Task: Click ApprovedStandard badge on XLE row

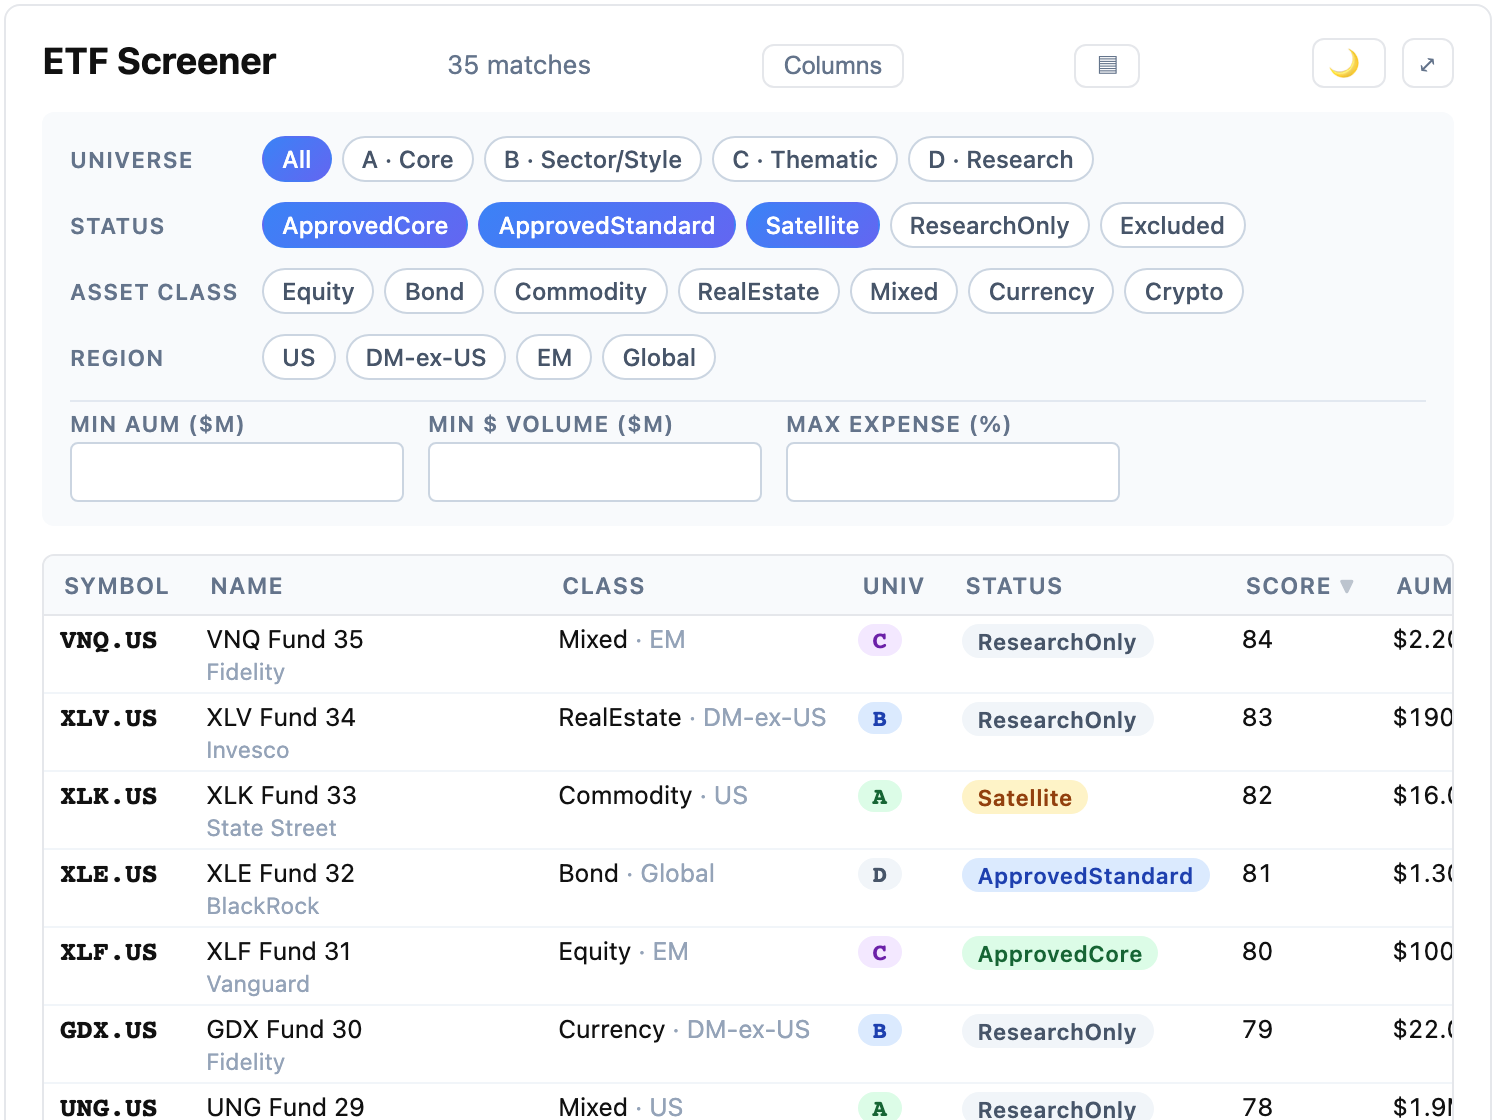Action: [x=1086, y=875]
